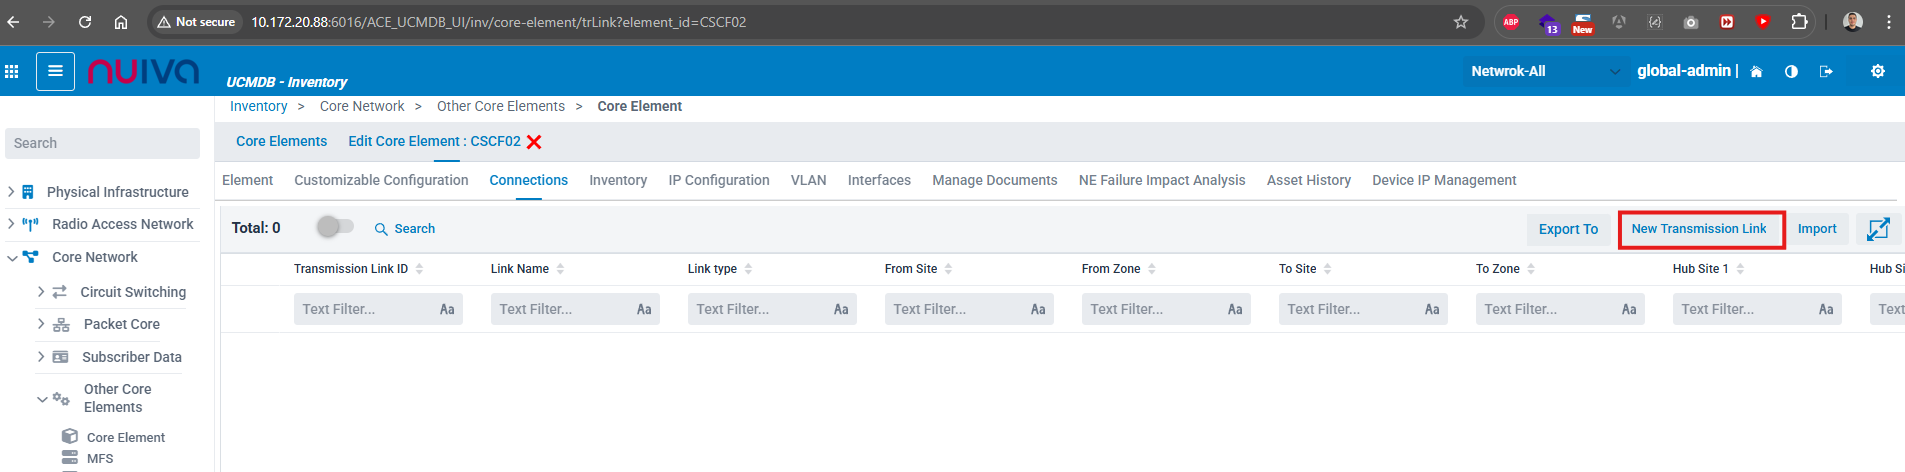Viewport: 1905px width, 472px height.
Task: Sort by Transmission Link ID column
Action: [351, 269]
